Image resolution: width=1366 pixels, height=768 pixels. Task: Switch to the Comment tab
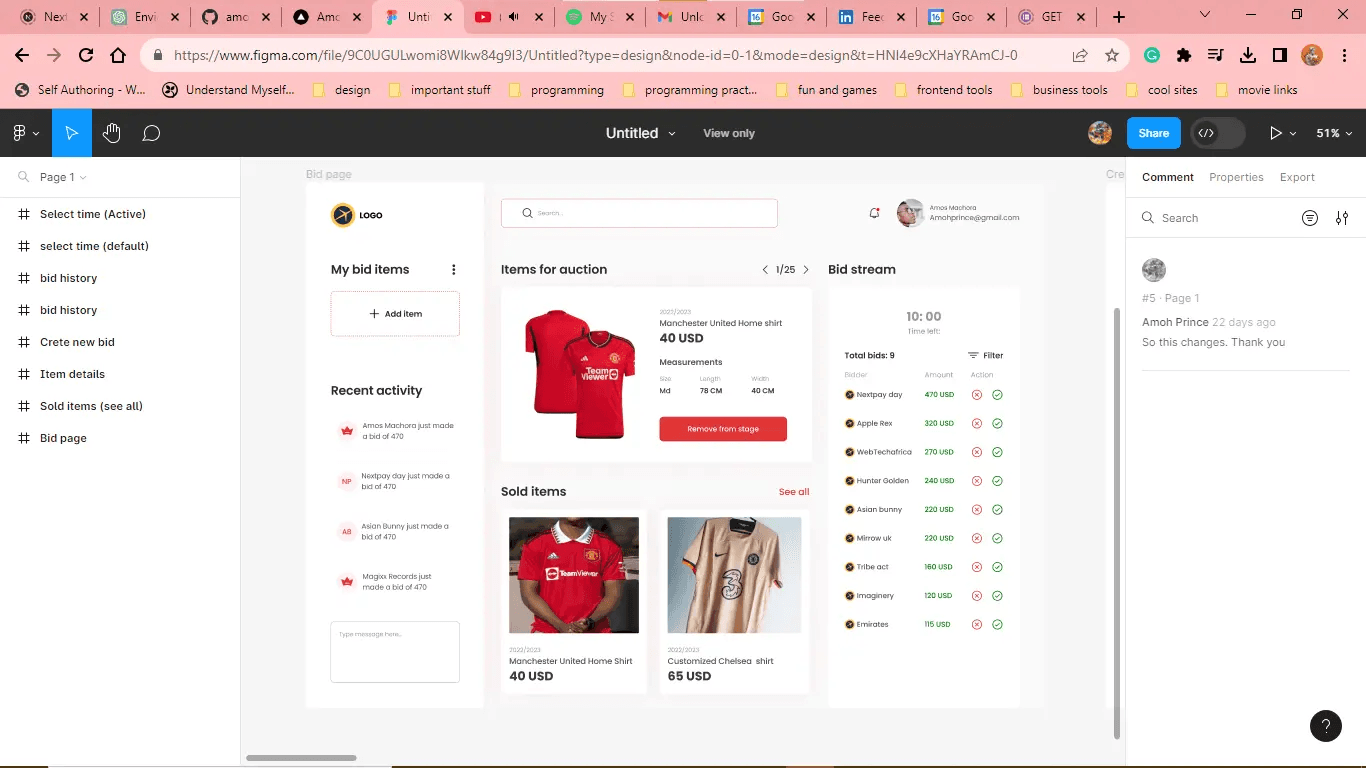pos(1168,177)
